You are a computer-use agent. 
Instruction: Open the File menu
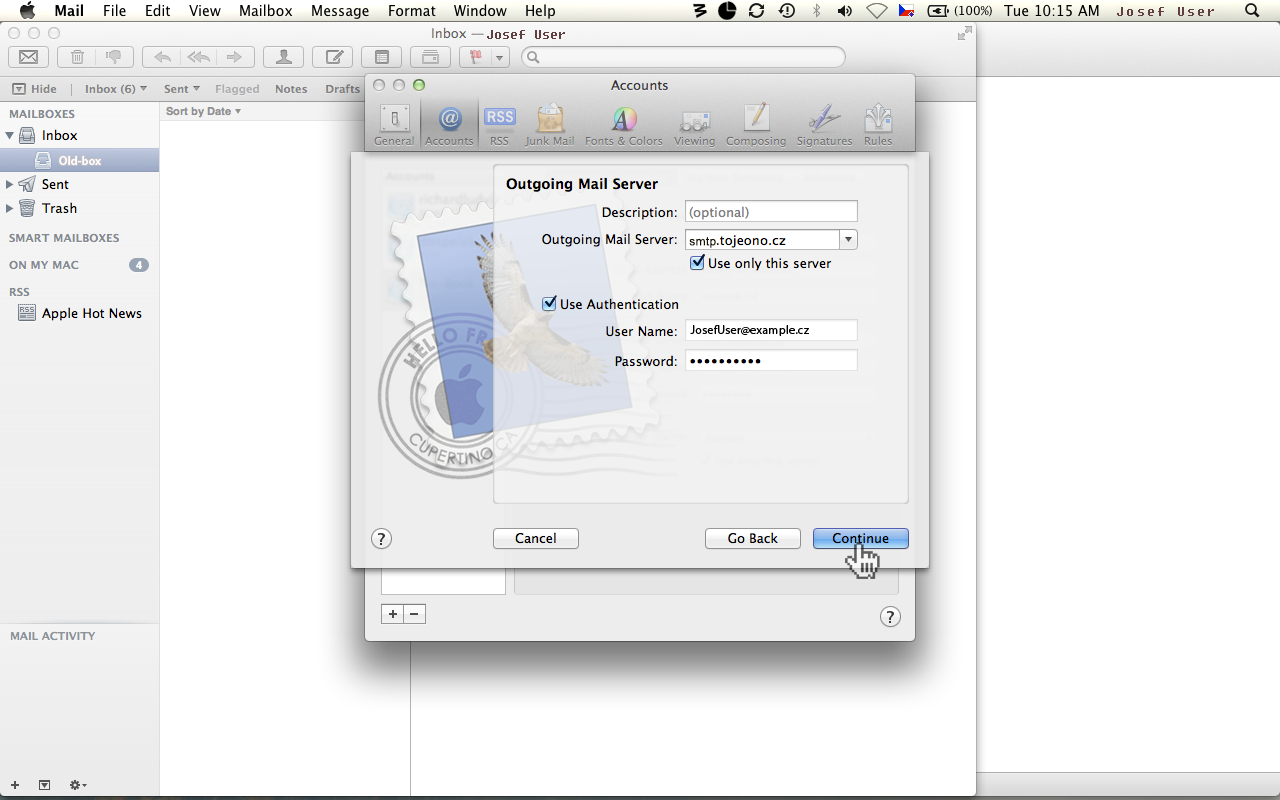[114, 11]
